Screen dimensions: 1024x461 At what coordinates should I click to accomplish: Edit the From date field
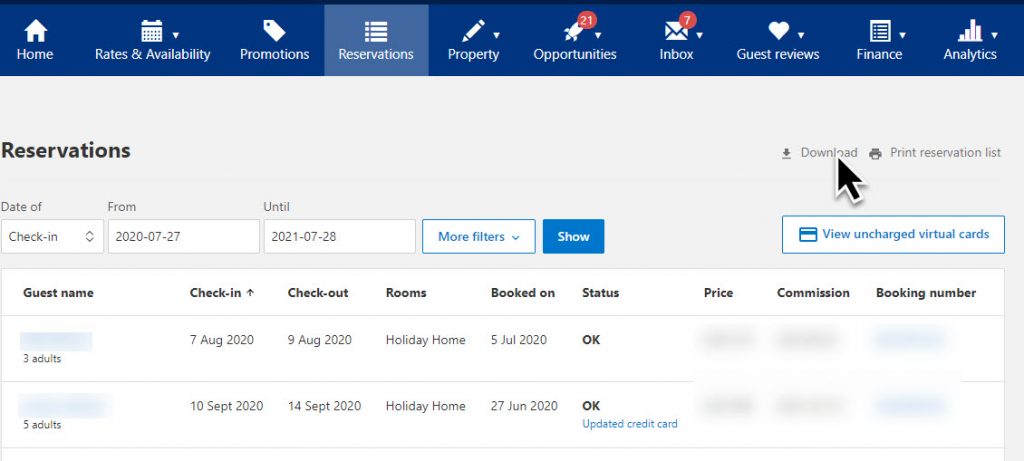(184, 236)
